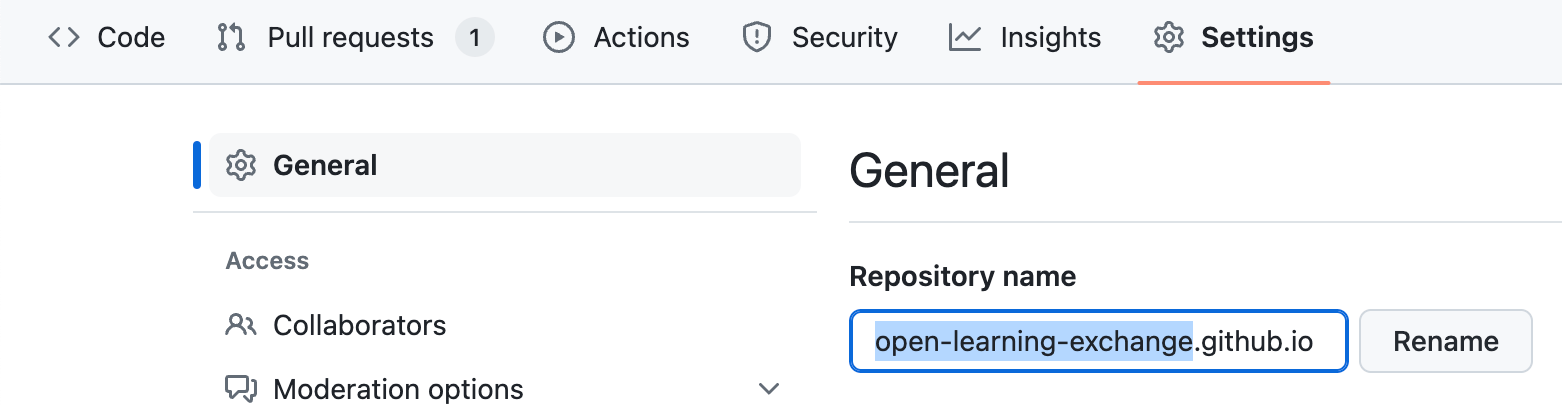
Task: Click the gear icon beside General in sidebar
Action: [x=241, y=165]
